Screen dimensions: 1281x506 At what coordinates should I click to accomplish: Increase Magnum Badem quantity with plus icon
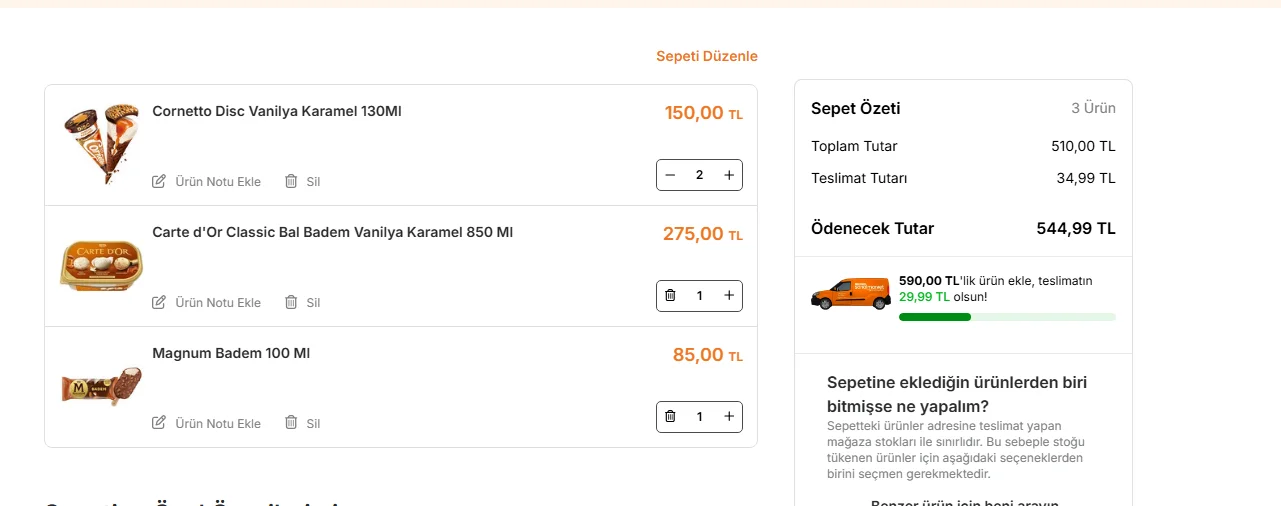(729, 417)
